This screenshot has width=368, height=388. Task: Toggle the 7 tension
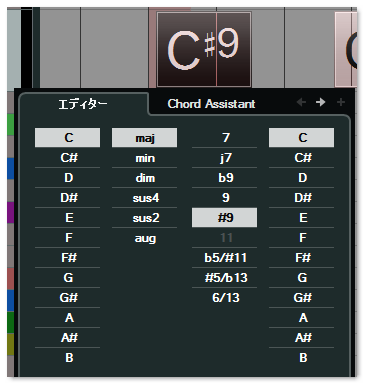point(224,137)
